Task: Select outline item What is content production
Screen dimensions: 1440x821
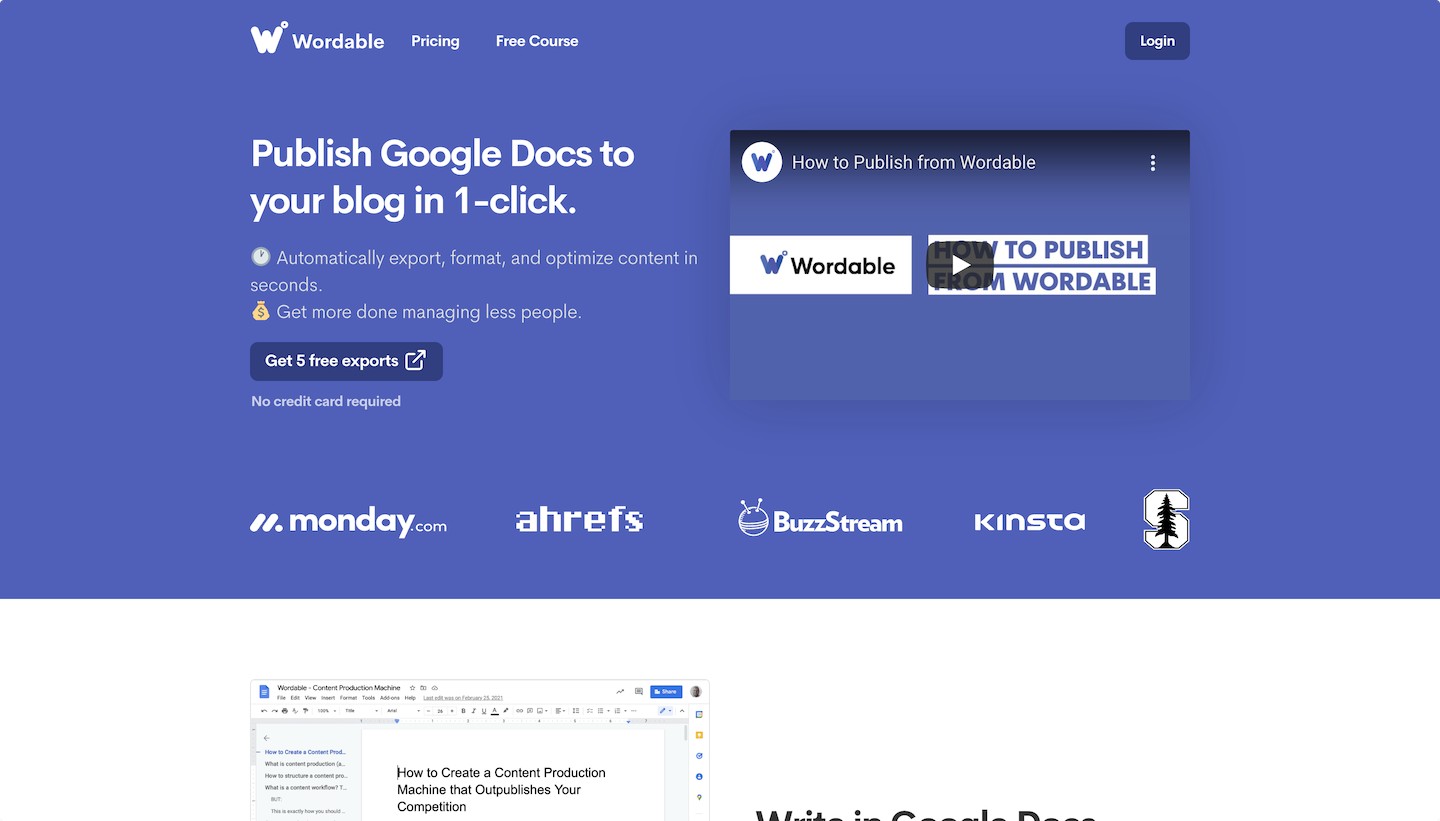Action: (x=305, y=764)
